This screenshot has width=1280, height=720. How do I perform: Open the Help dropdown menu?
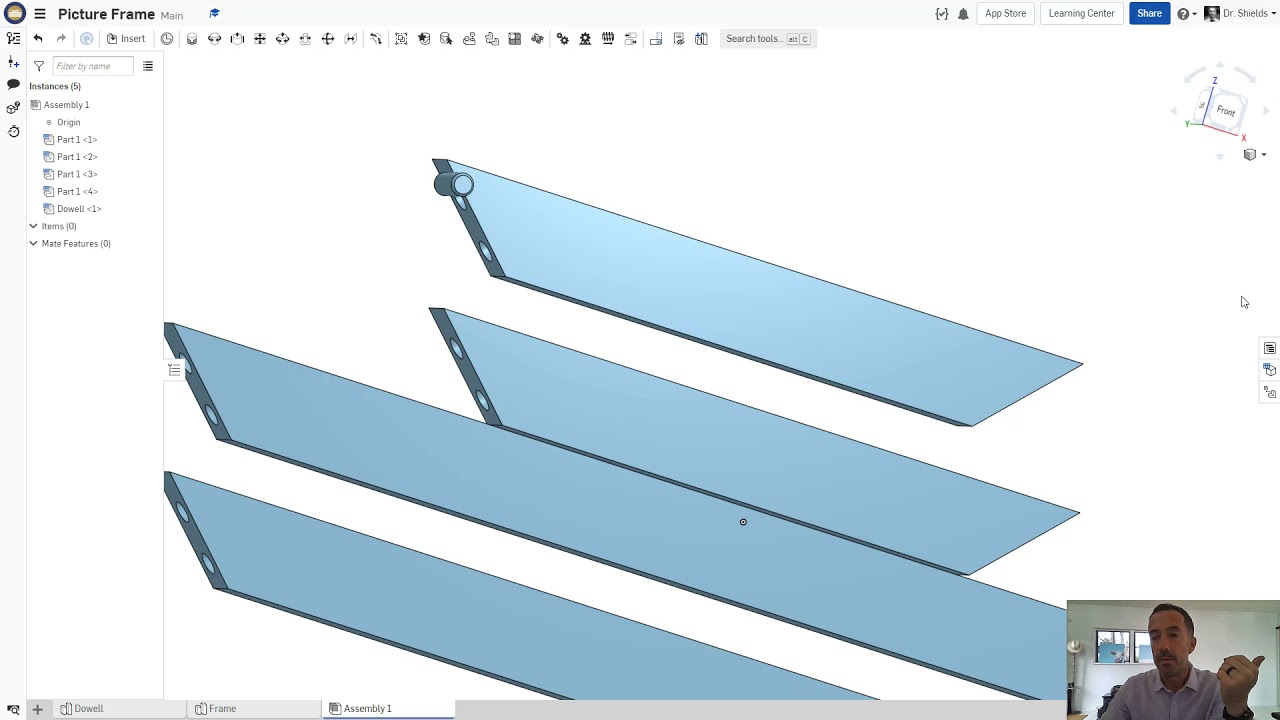[x=1187, y=14]
